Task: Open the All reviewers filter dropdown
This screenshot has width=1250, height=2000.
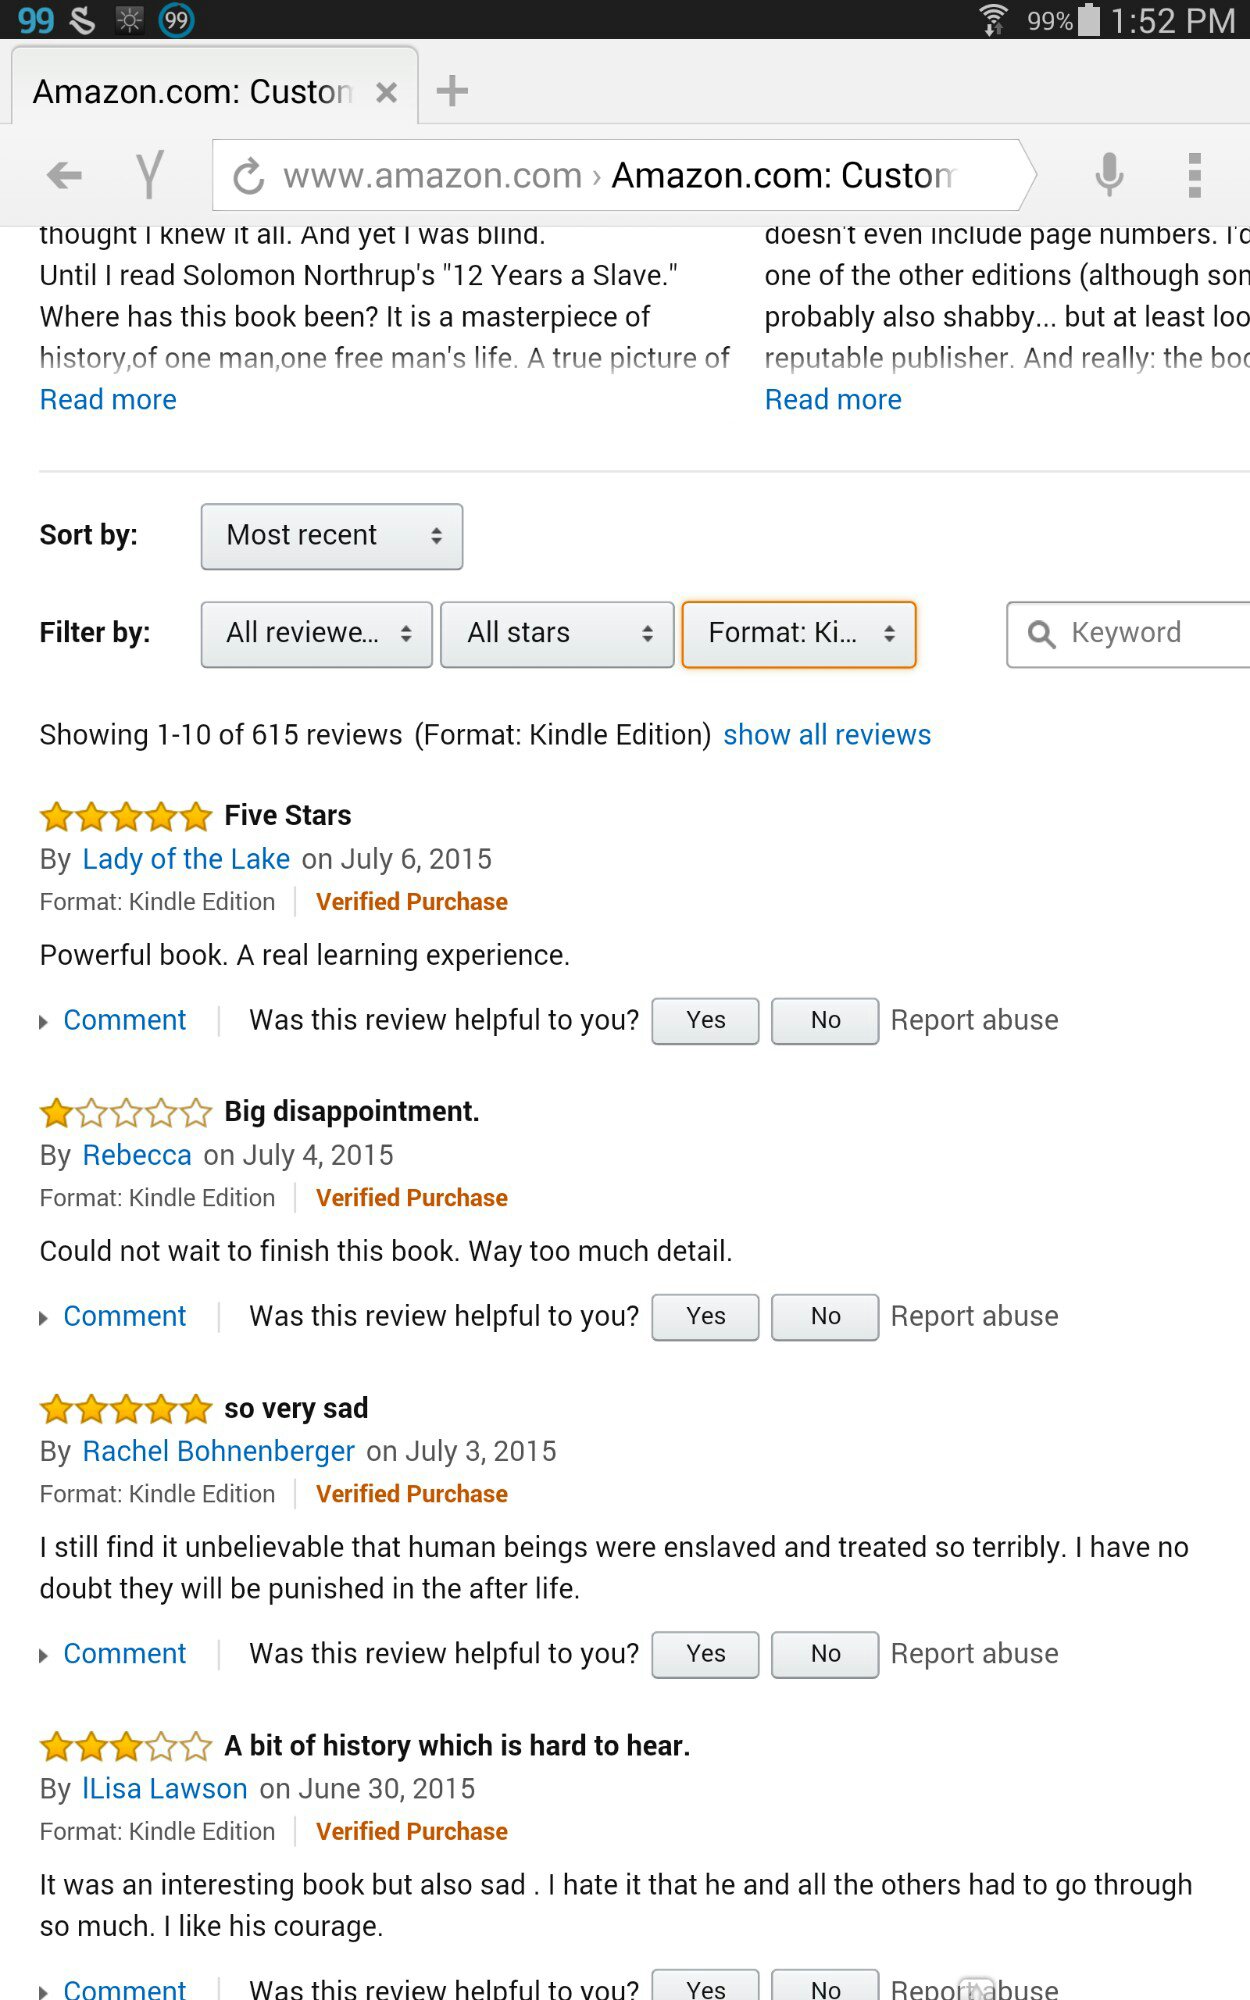Action: click(x=316, y=634)
